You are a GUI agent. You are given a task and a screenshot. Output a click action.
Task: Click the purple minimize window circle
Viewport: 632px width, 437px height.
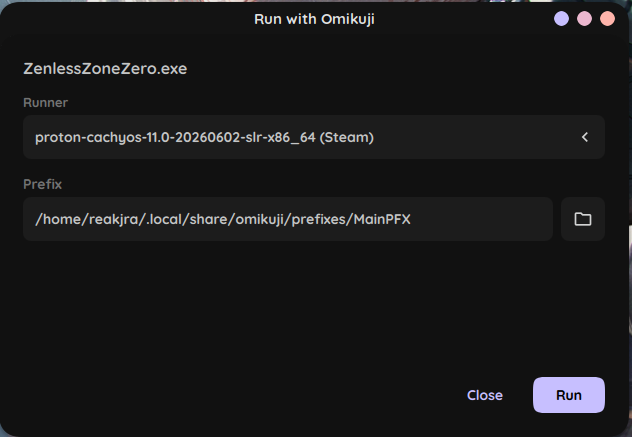click(561, 19)
